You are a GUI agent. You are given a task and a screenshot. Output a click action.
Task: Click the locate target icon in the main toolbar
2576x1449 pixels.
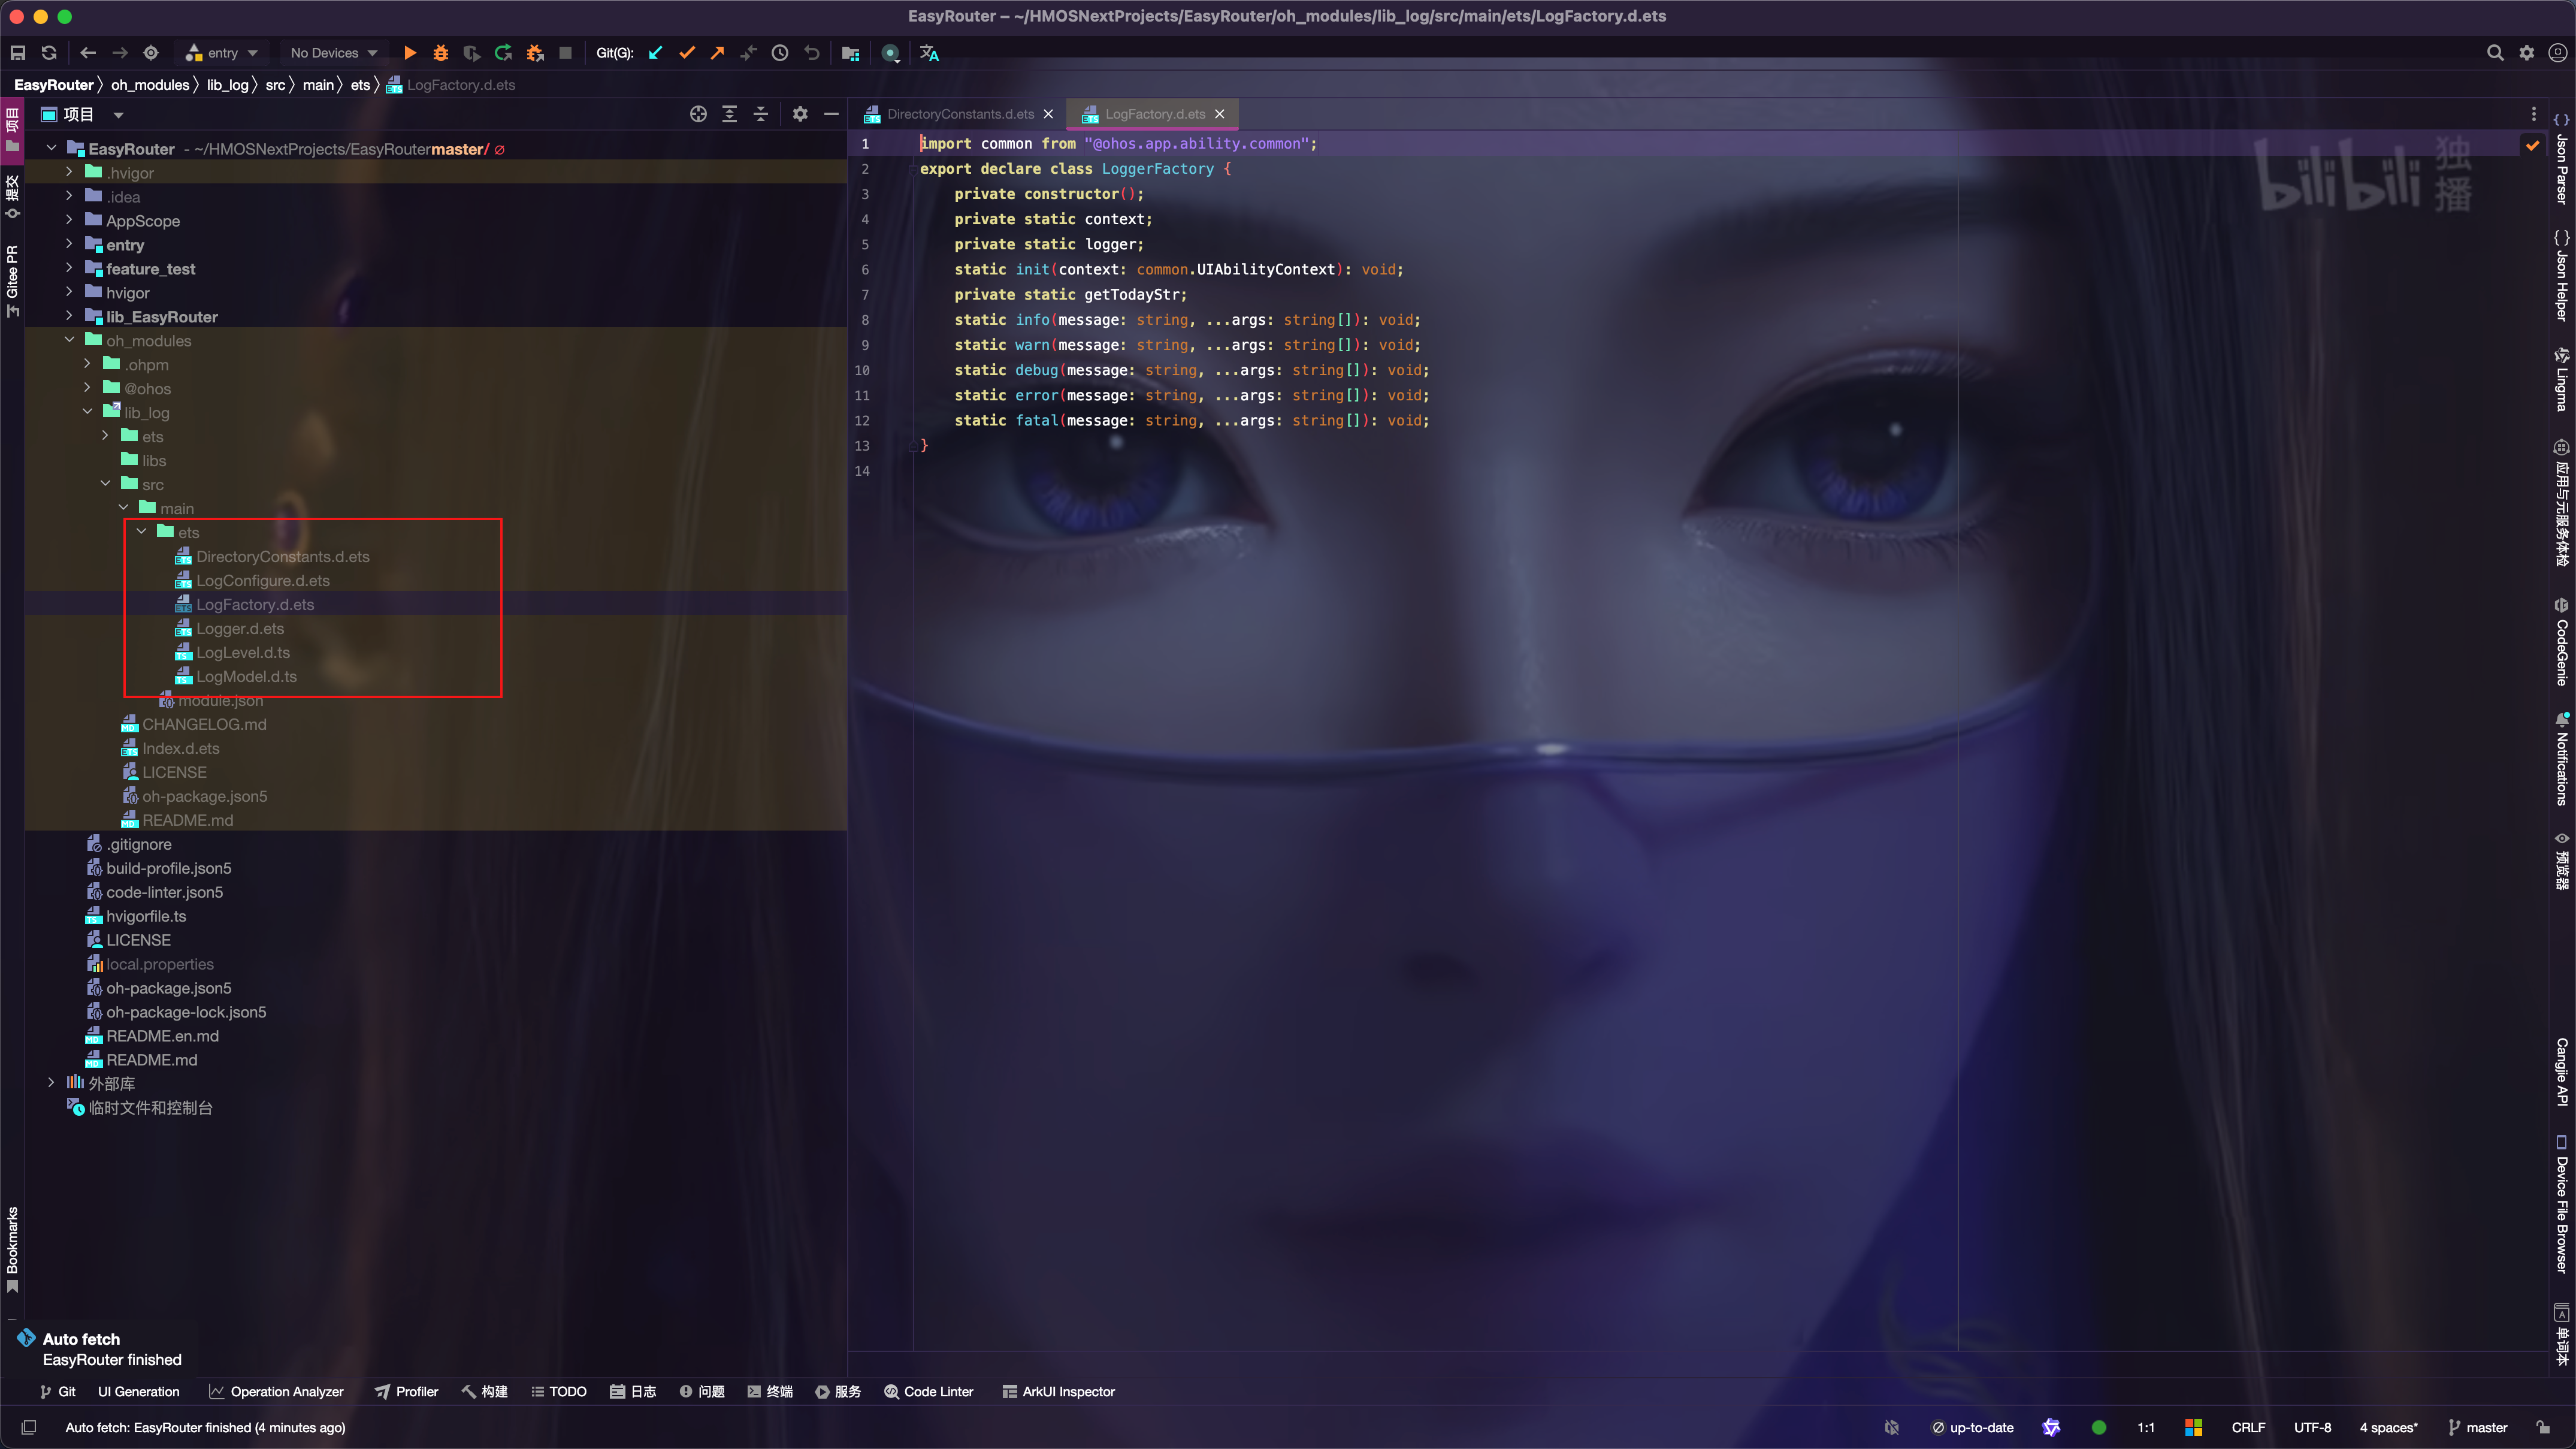[151, 53]
